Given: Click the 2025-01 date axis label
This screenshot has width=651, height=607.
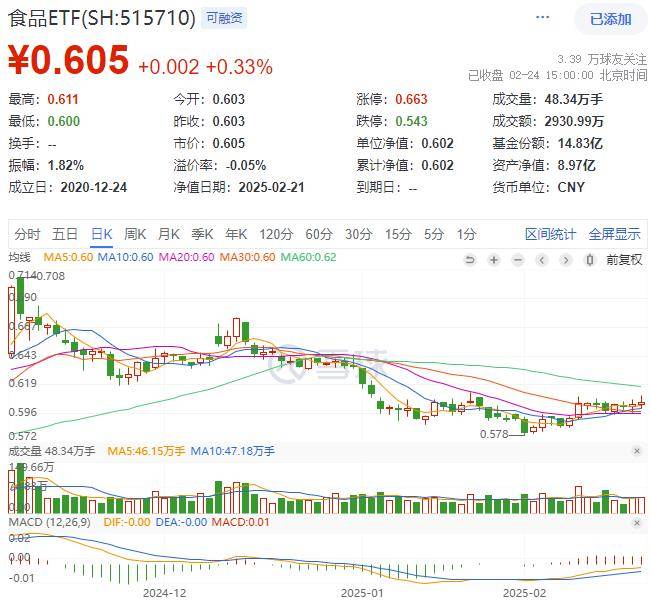Looking at the screenshot, I should coord(362,593).
